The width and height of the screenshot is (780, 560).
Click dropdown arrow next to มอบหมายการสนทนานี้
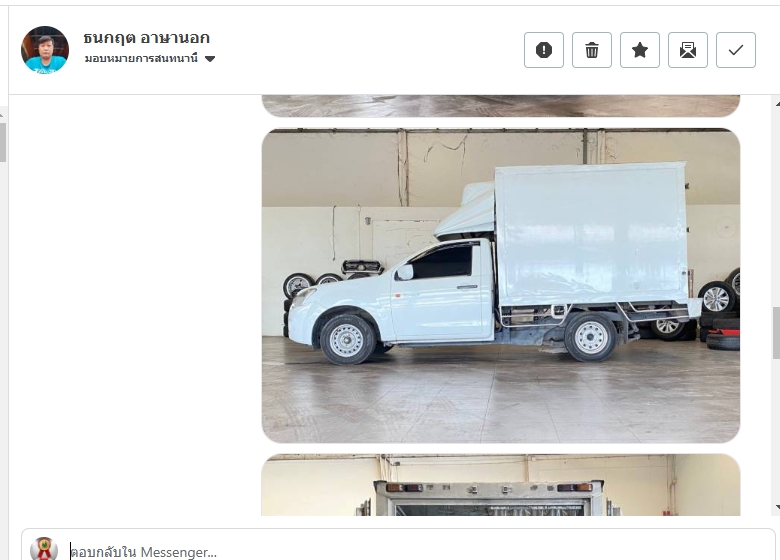coord(210,59)
